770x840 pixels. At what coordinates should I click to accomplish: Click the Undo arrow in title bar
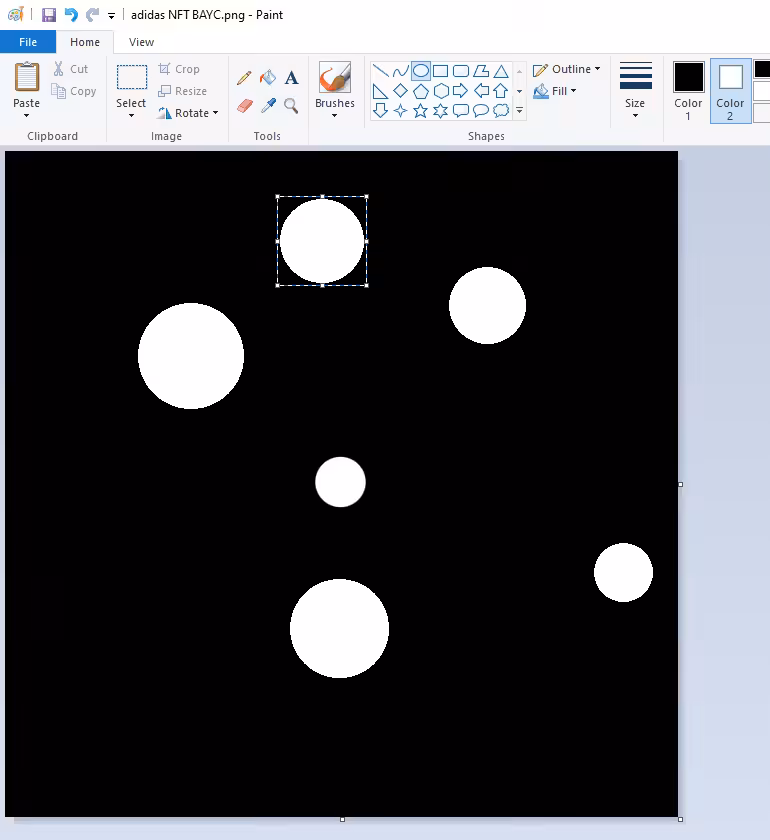point(71,14)
